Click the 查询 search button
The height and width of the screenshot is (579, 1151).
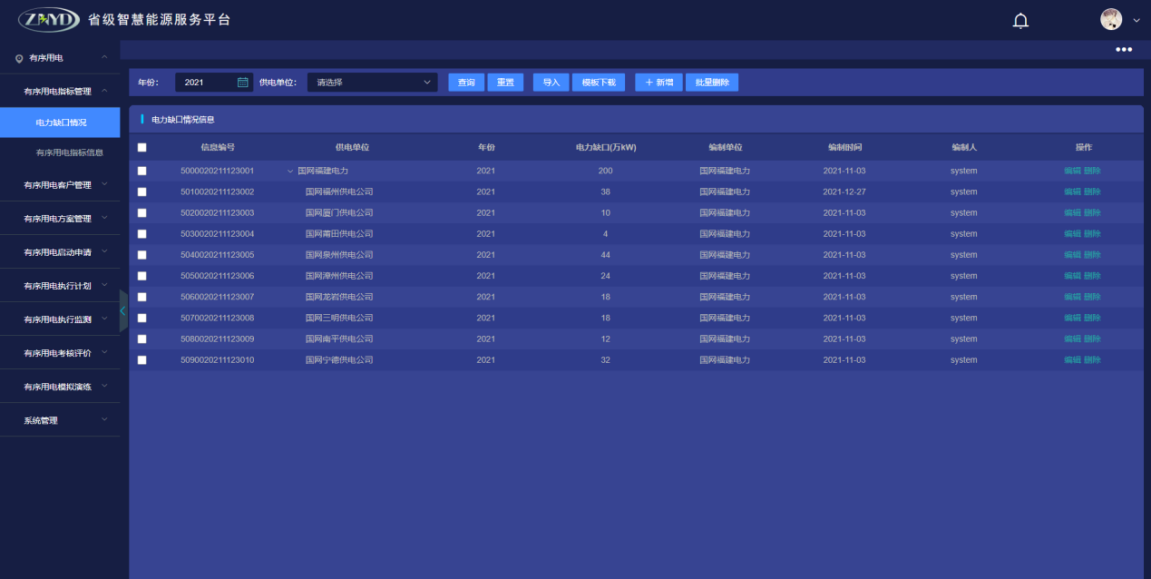[466, 82]
